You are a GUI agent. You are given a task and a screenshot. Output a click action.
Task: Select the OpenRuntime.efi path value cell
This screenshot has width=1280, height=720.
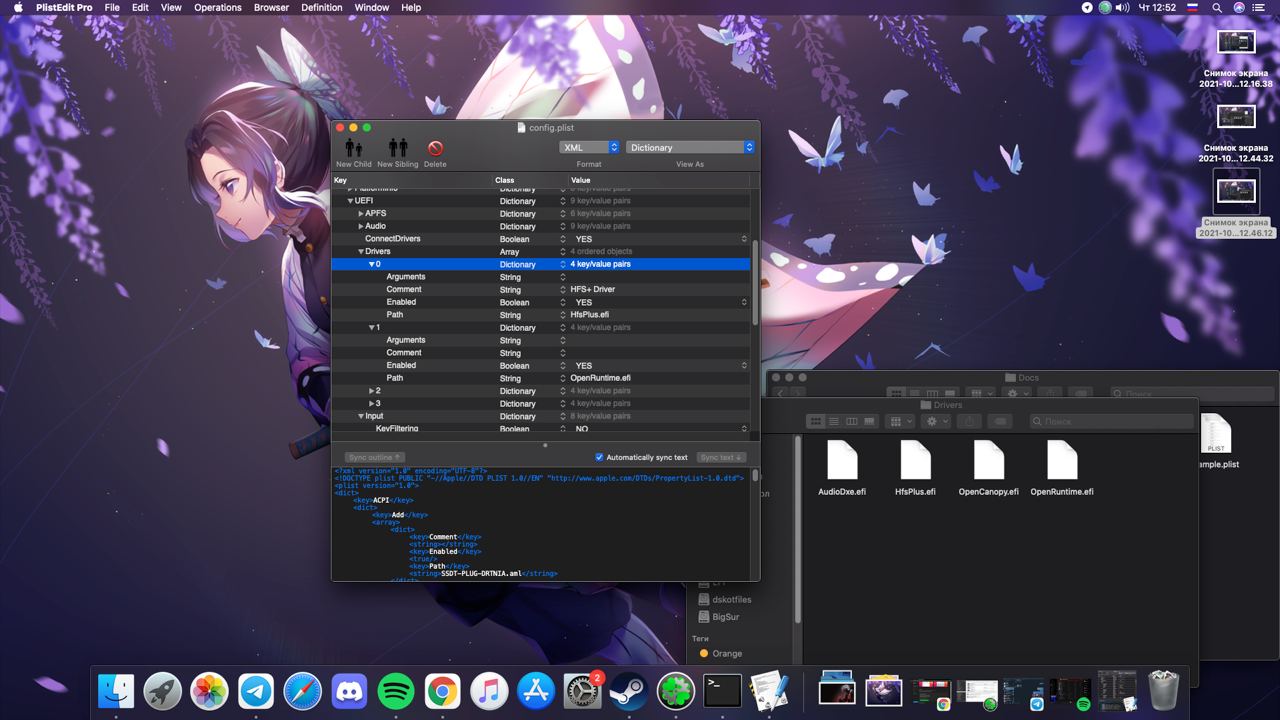point(659,378)
